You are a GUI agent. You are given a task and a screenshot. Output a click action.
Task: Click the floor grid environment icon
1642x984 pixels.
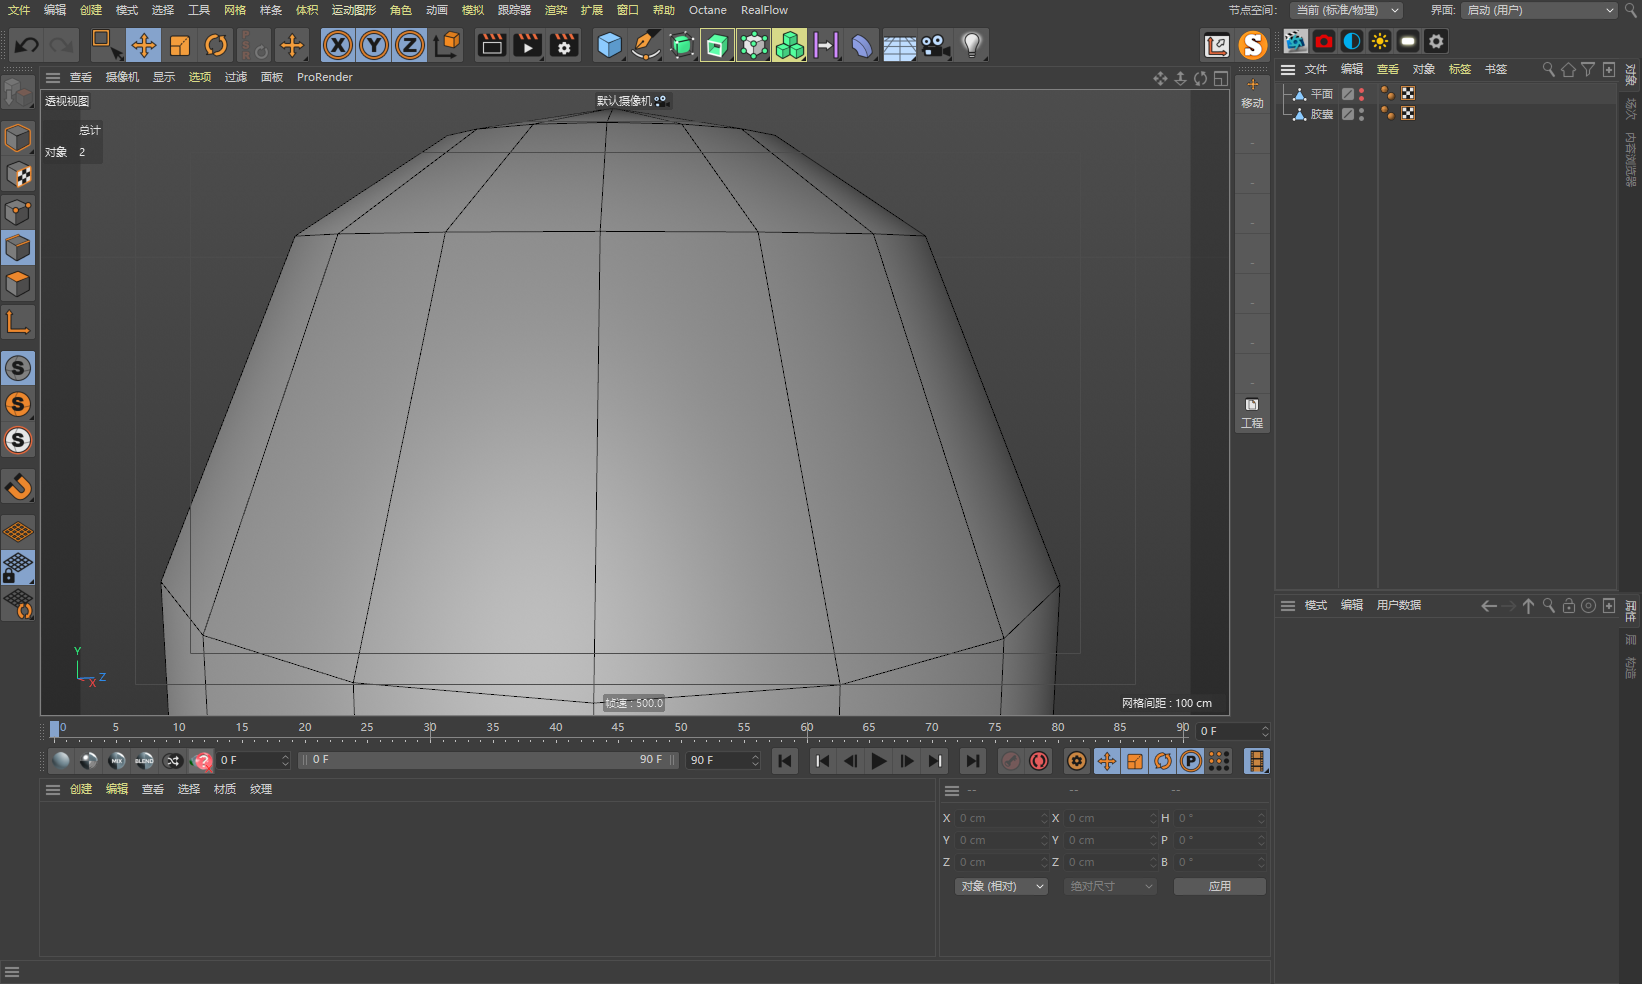(899, 45)
